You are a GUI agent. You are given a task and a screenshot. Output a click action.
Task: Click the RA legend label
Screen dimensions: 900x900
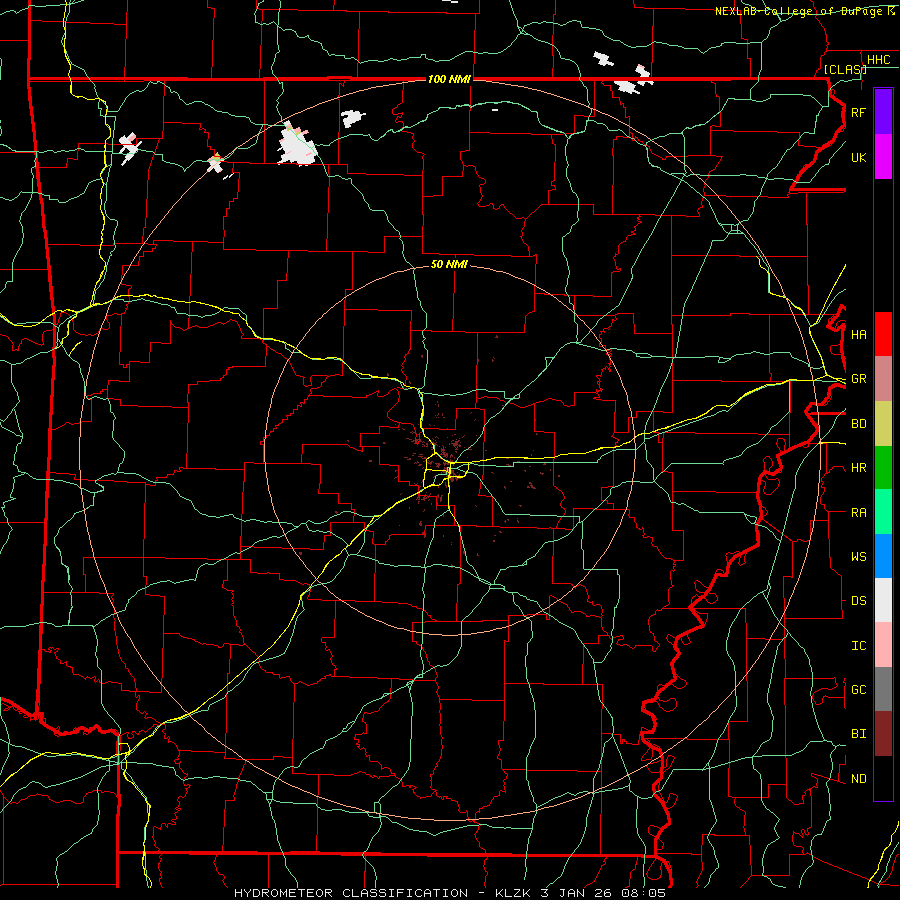pyautogui.click(x=858, y=512)
